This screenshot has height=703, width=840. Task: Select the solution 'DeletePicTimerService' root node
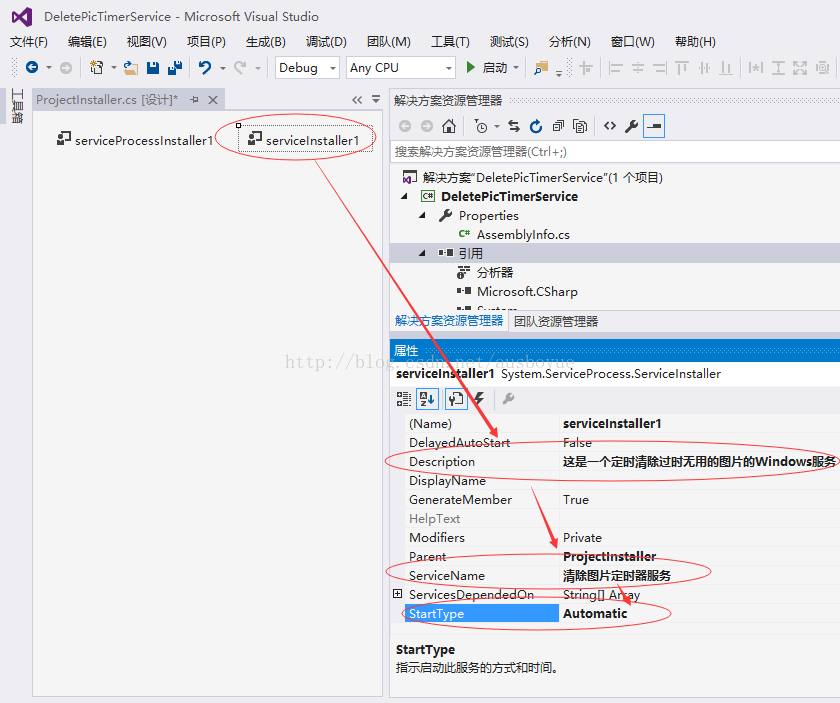[542, 177]
